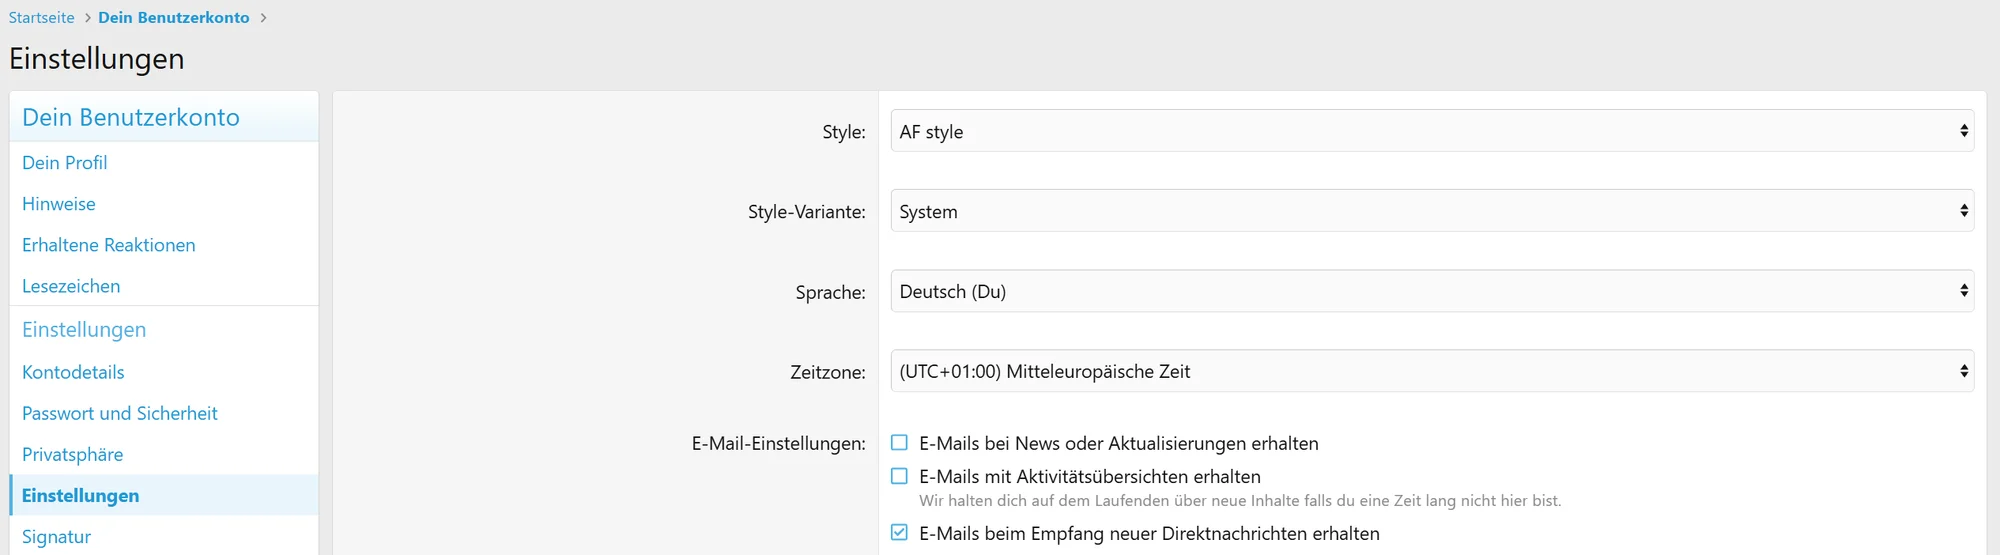
Task: Go to Startseite breadcrumb link
Action: pyautogui.click(x=42, y=18)
